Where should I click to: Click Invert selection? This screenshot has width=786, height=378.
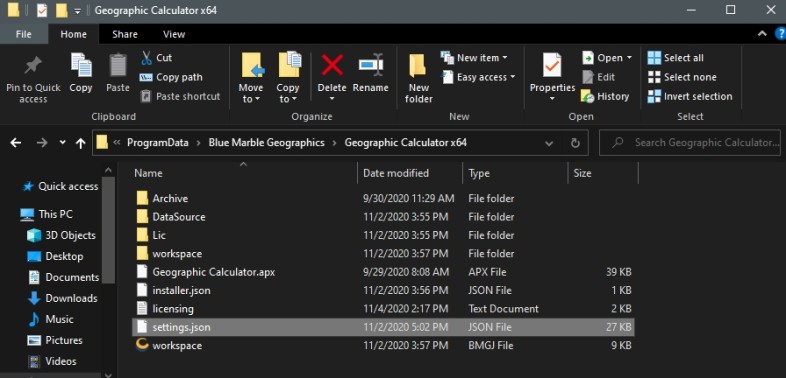click(690, 96)
